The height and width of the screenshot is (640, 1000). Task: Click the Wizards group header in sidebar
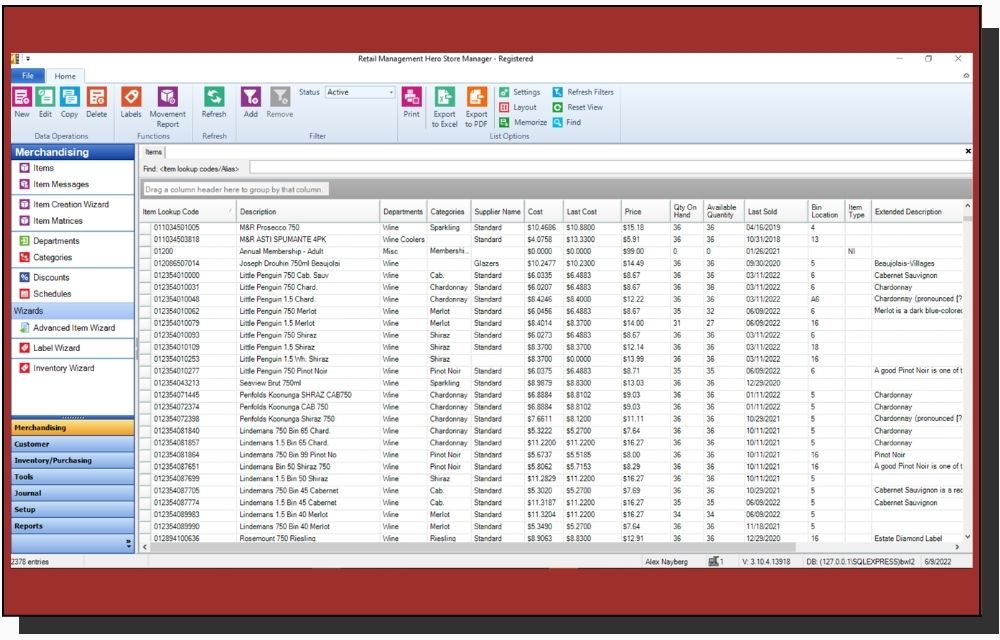pyautogui.click(x=73, y=311)
